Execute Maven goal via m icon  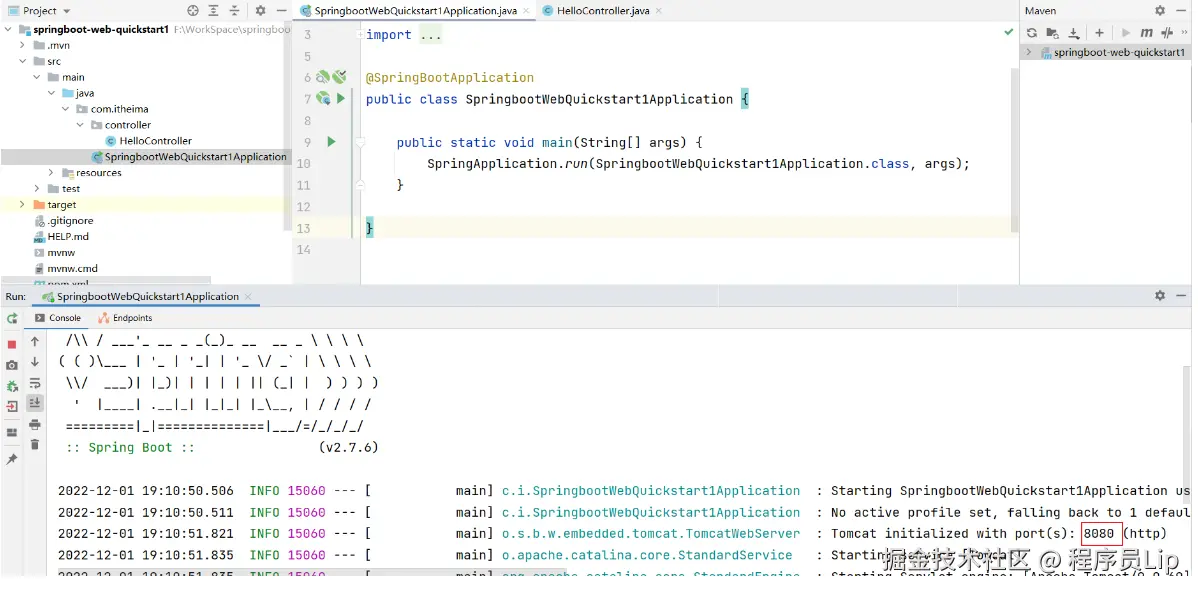1146,33
